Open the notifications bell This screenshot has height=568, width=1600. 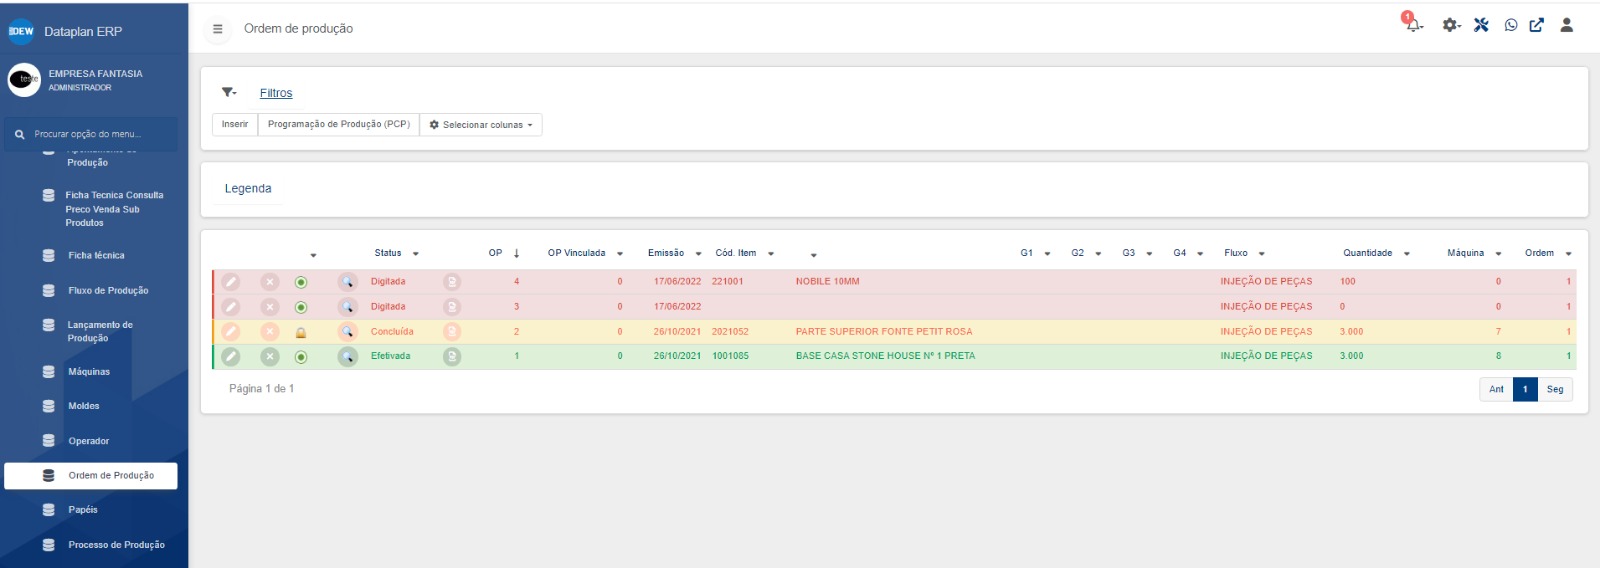1413,25
